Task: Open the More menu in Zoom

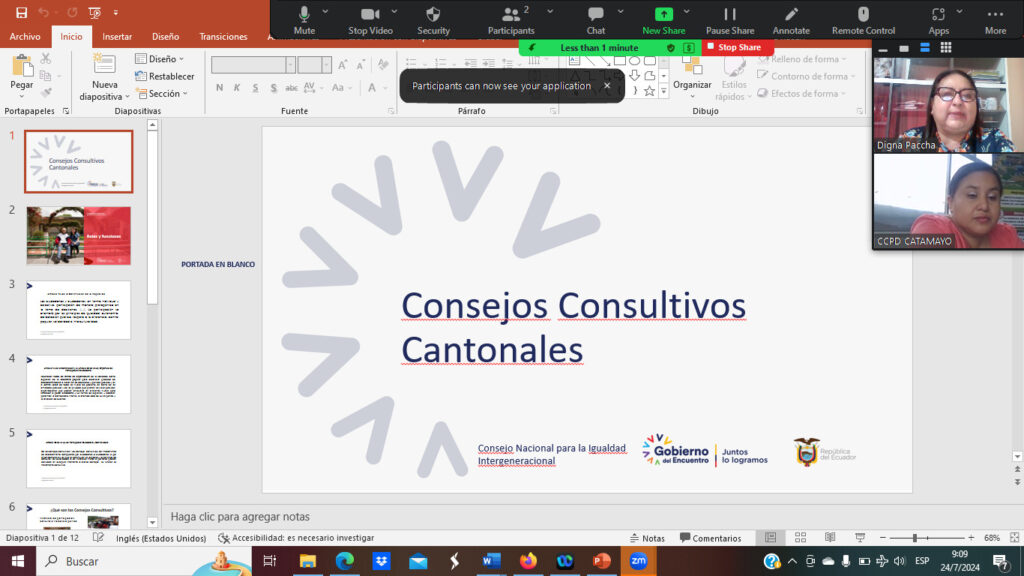Action: tap(995, 21)
